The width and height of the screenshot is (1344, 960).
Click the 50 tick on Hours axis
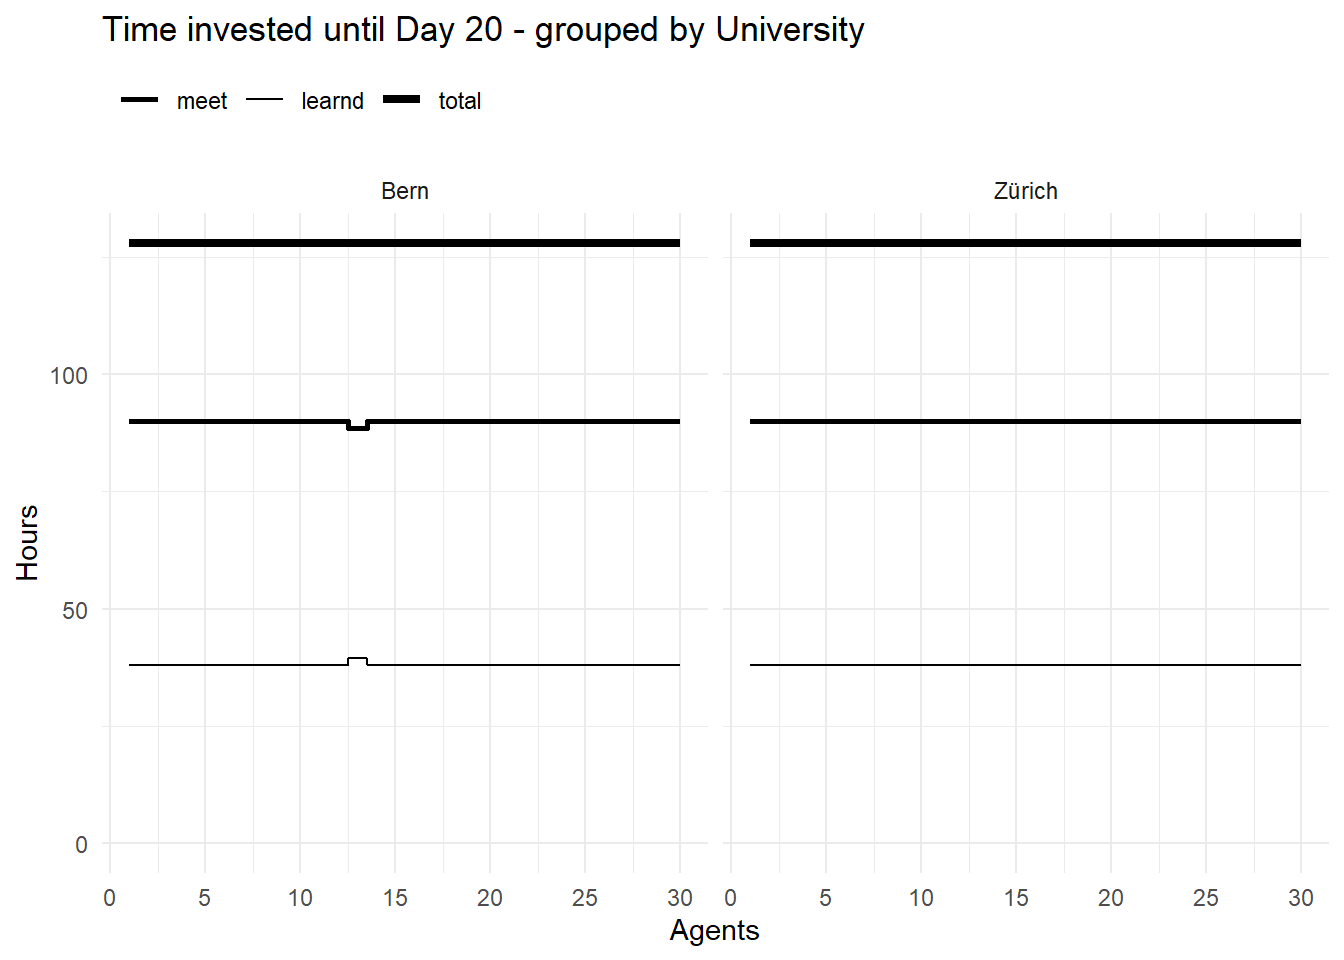(75, 611)
